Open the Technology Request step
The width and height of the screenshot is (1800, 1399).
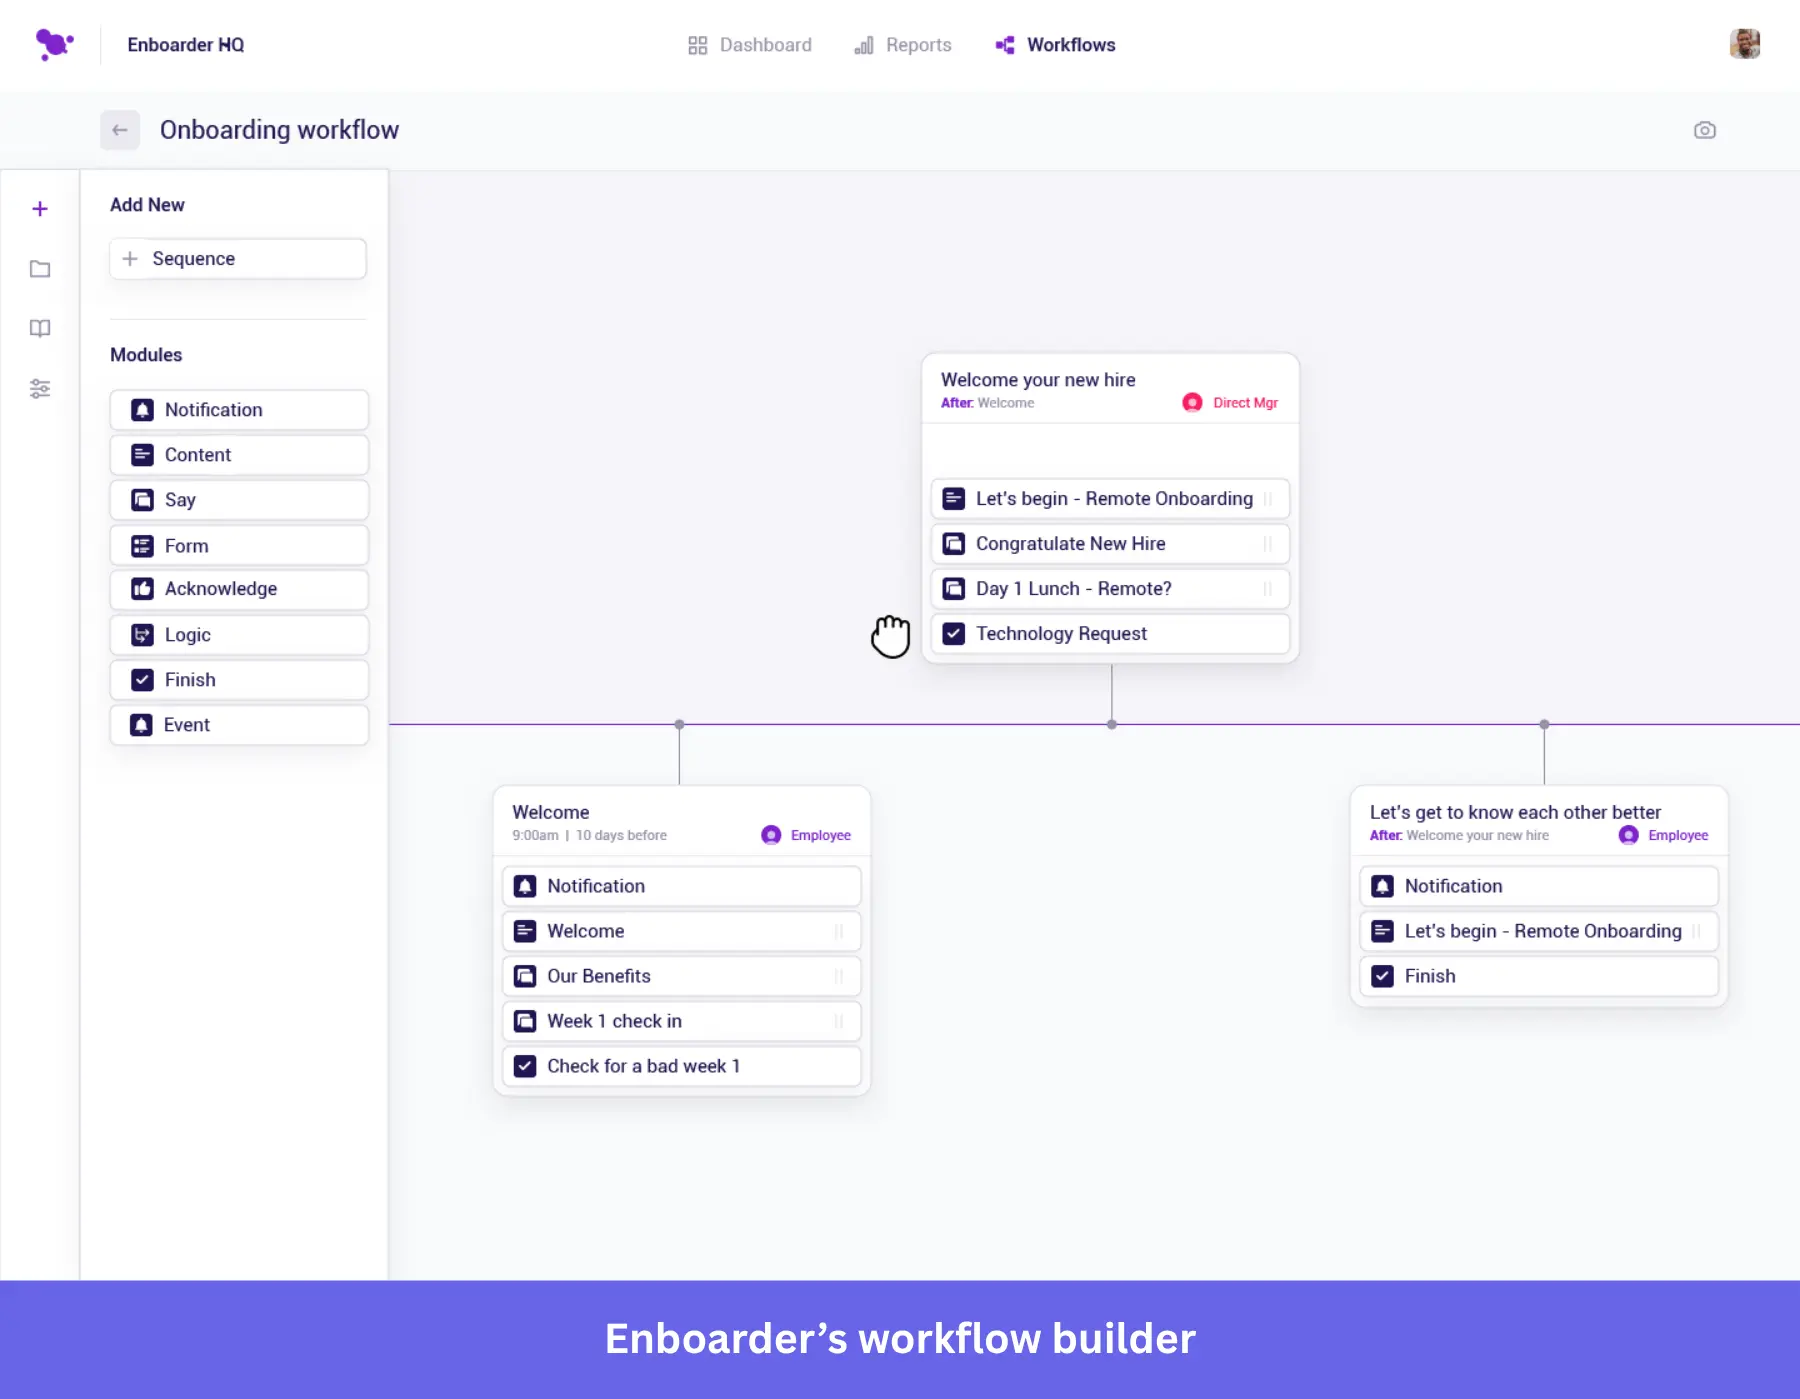pyautogui.click(x=1110, y=634)
